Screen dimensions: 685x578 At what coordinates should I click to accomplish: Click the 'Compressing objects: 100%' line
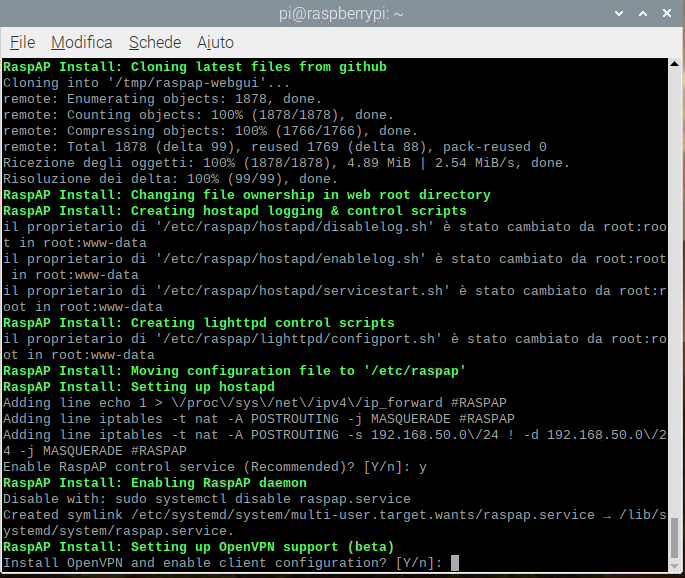(211, 131)
